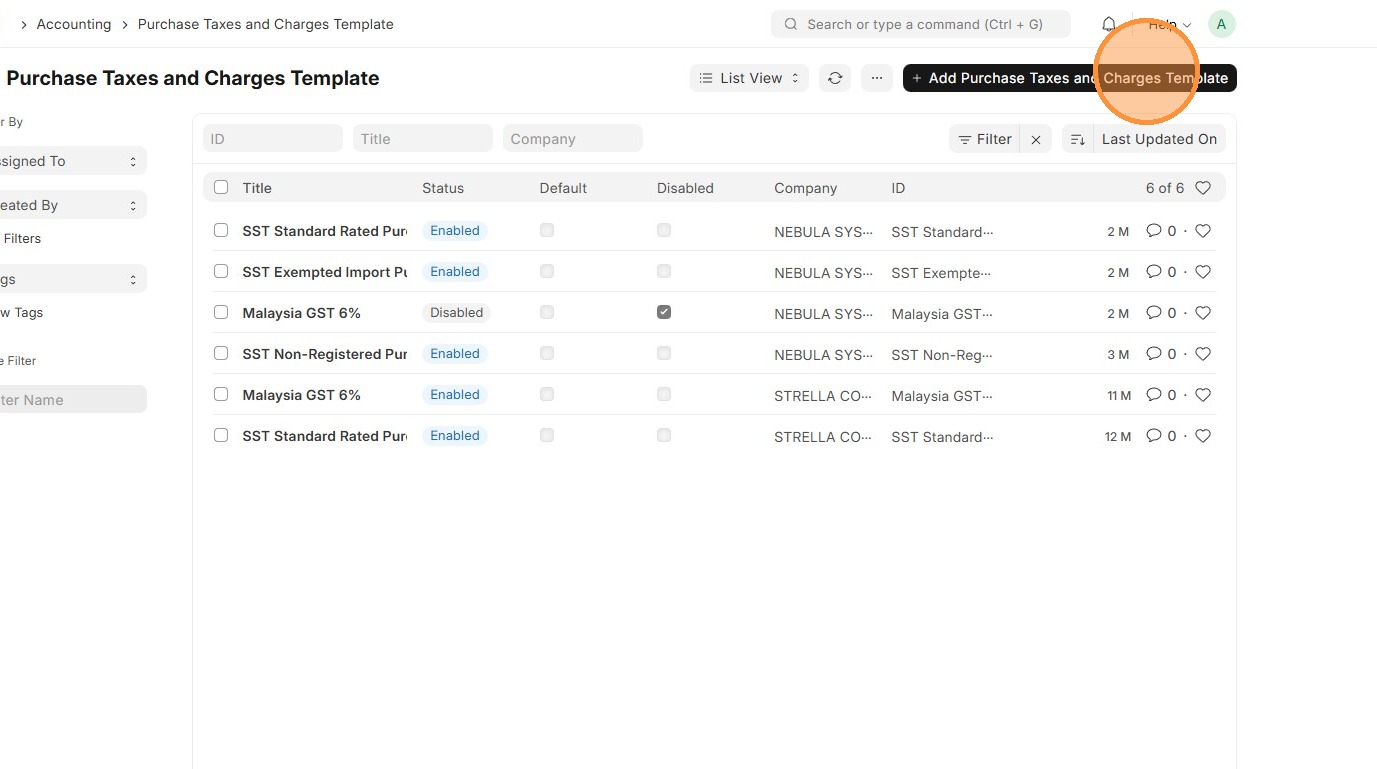Viewport: 1377px width, 769px height.
Task: Open comments on SST Exempted Import row
Action: 1161,272
